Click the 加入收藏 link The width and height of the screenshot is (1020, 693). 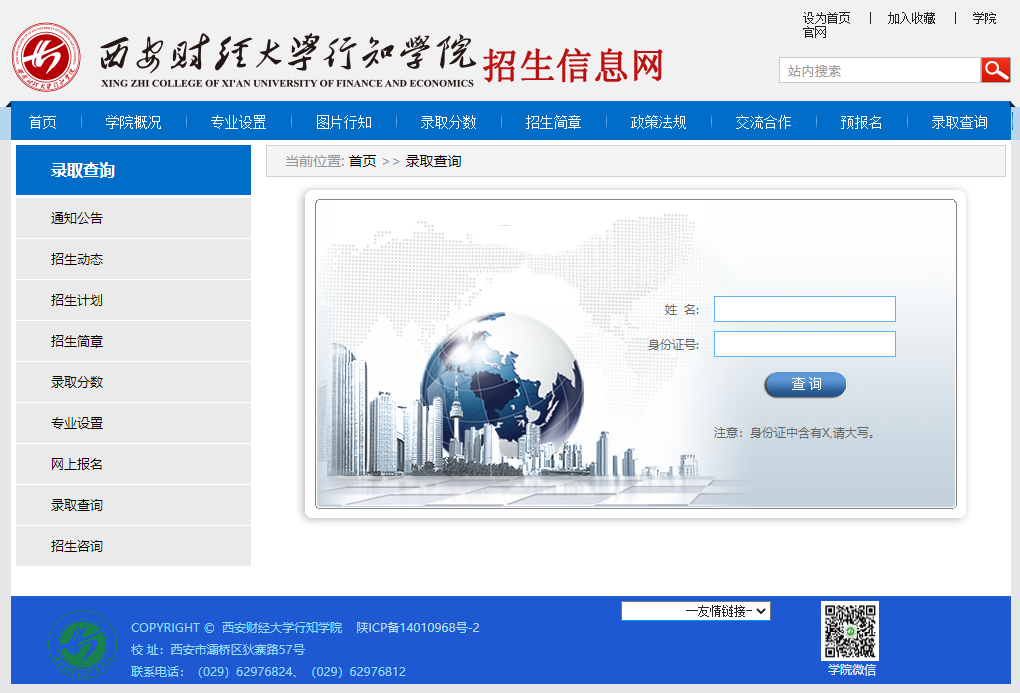pyautogui.click(x=911, y=18)
